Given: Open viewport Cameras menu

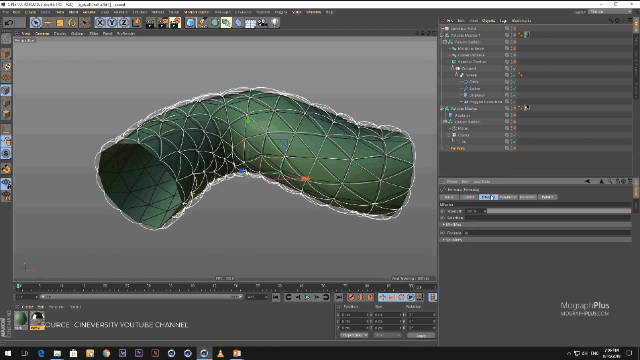Looking at the screenshot, I should 42,33.
